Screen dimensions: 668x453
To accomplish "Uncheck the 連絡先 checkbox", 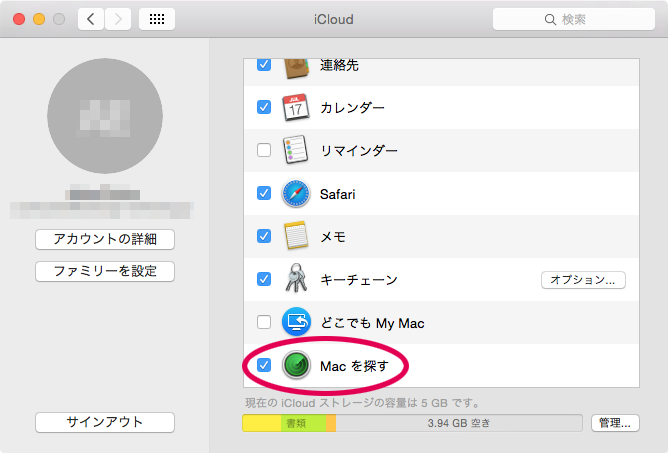I will coord(264,64).
